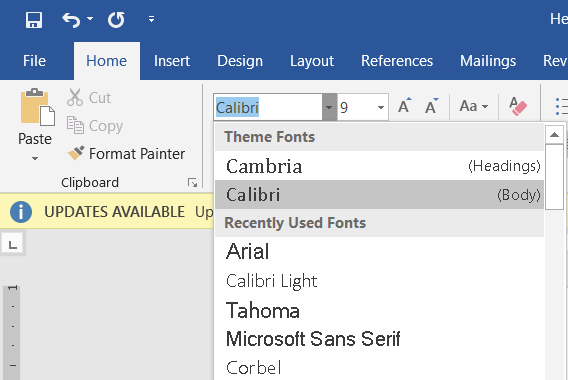Click the Undo arrow icon
Viewport: 568px width, 380px height.
(x=71, y=20)
